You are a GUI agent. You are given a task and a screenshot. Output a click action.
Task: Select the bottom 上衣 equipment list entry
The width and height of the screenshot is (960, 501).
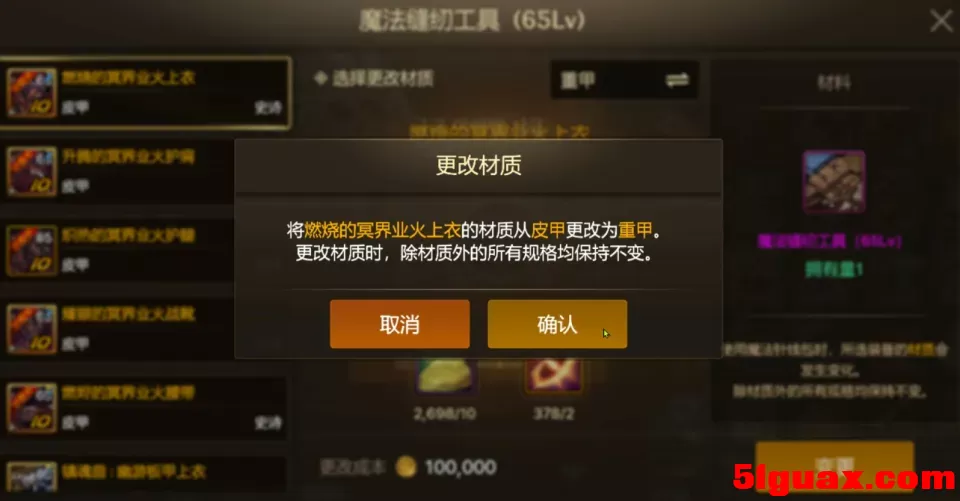point(145,475)
